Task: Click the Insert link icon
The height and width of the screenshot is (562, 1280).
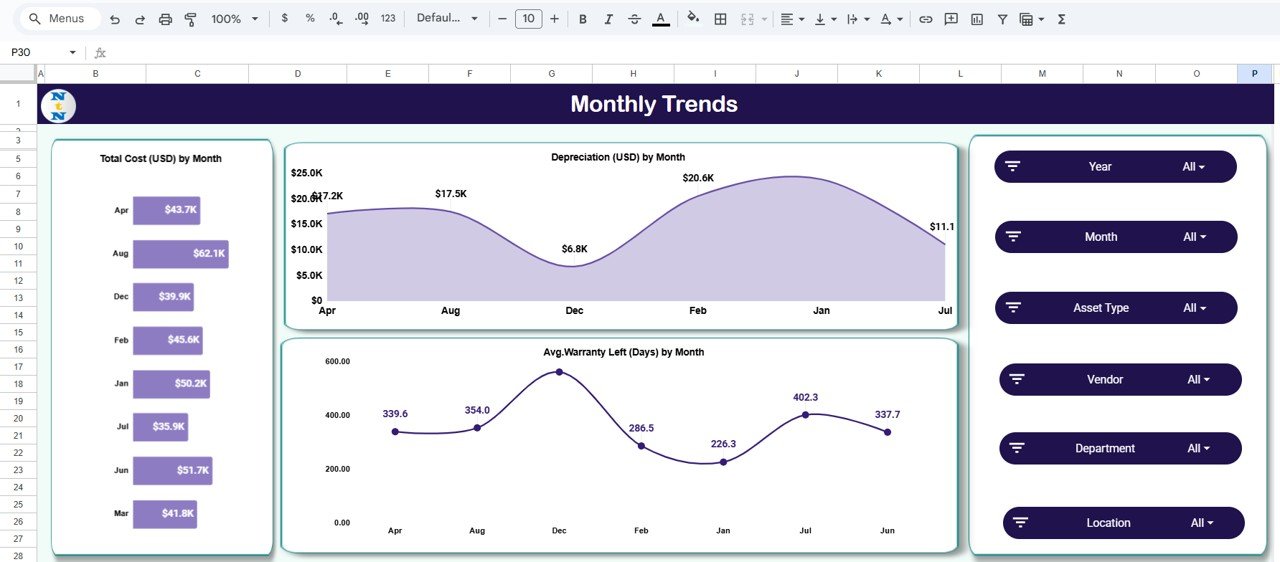Action: click(x=926, y=19)
